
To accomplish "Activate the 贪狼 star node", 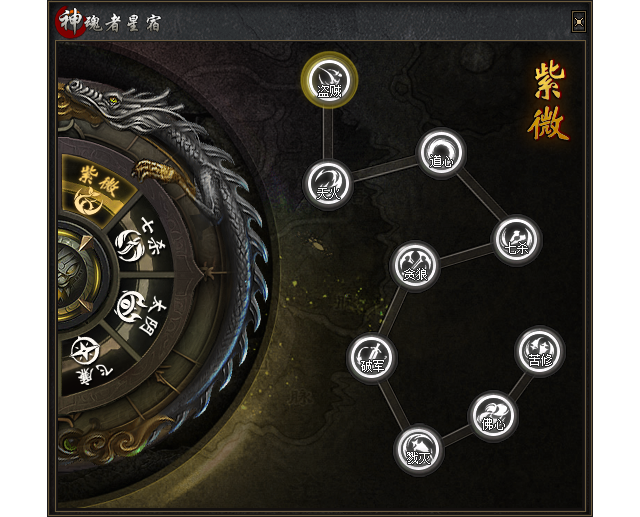I will 415,266.
